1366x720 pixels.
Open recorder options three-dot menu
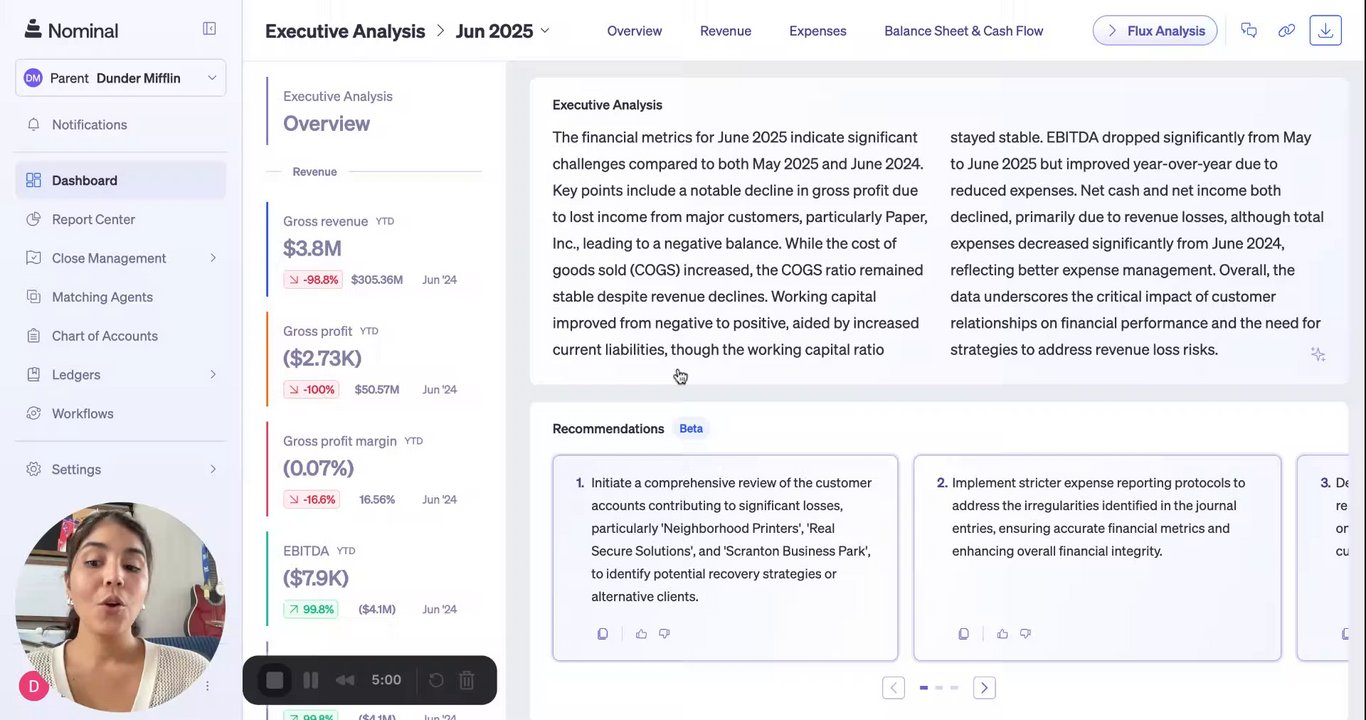click(x=208, y=686)
